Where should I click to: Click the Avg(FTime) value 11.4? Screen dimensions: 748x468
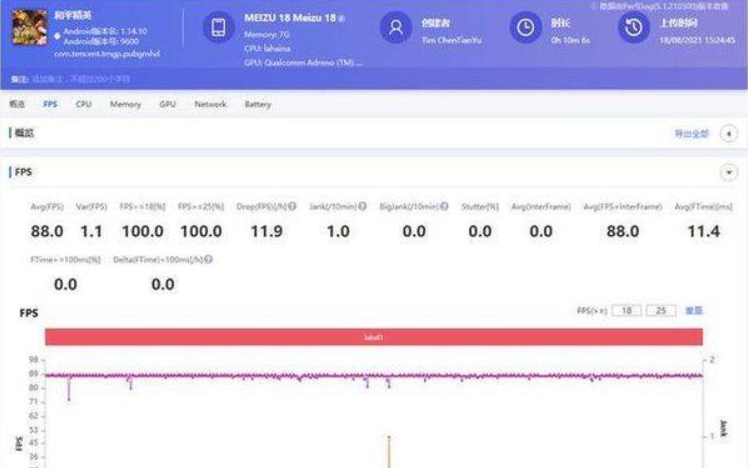[x=704, y=231]
